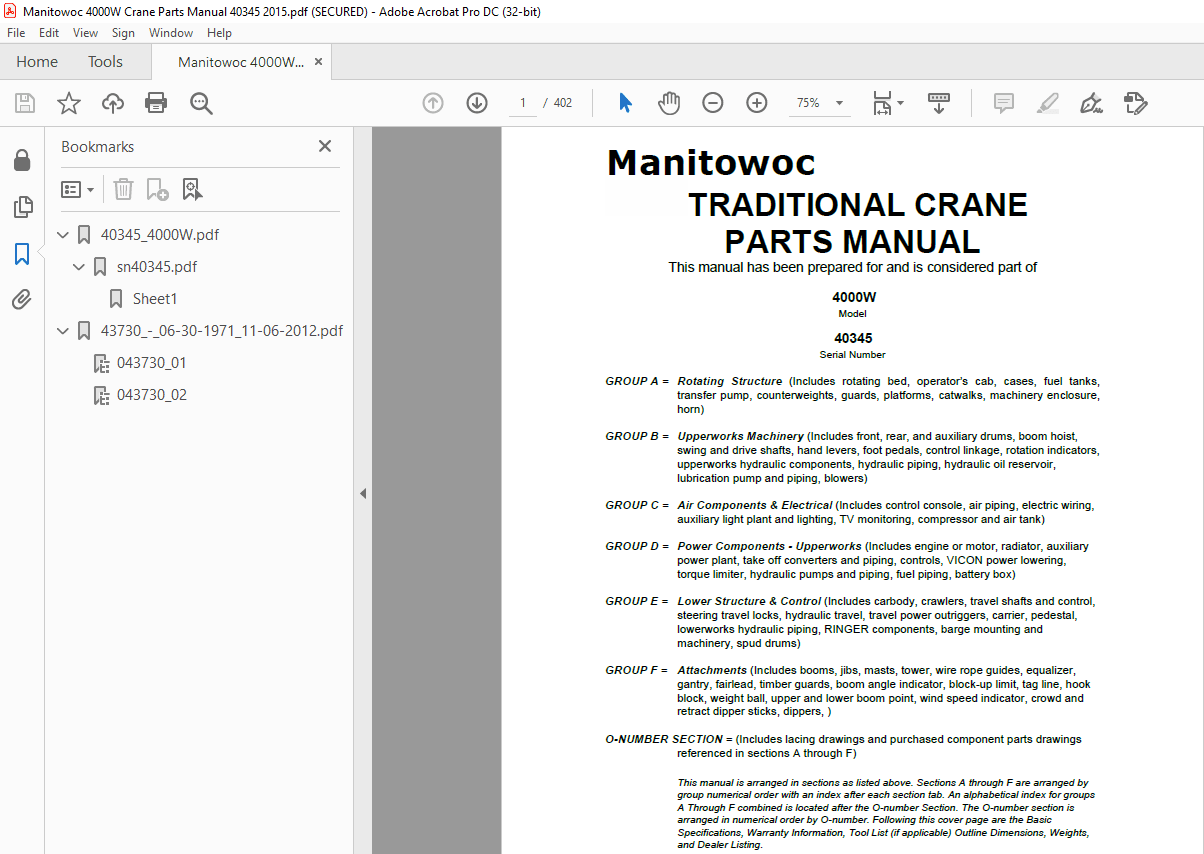Switch to the Hand tool

pyautogui.click(x=668, y=102)
